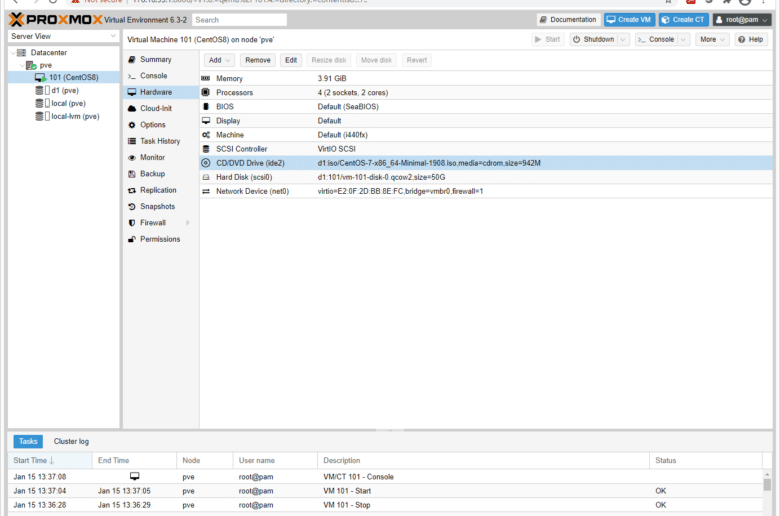Image resolution: width=780 pixels, height=516 pixels.
Task: Open the Shutdown dropdown arrow
Action: point(623,39)
